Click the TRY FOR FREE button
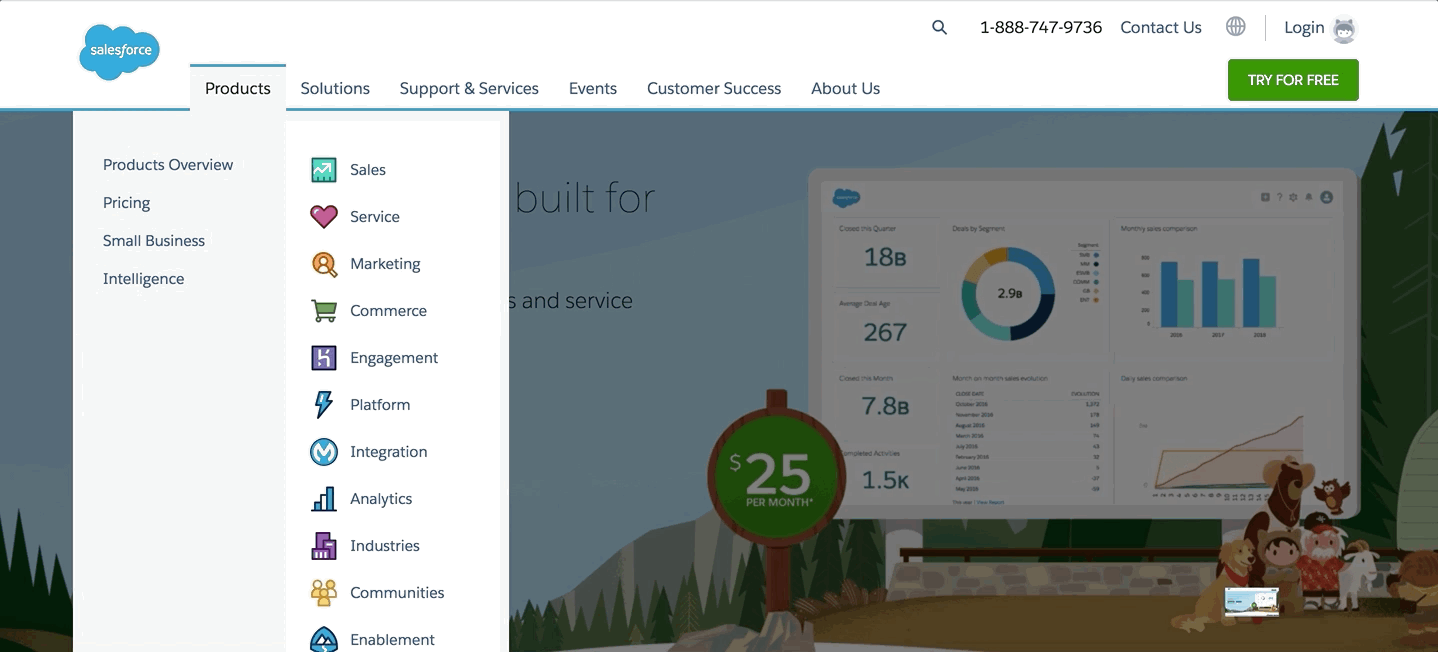This screenshot has height=652, width=1438. pyautogui.click(x=1293, y=80)
